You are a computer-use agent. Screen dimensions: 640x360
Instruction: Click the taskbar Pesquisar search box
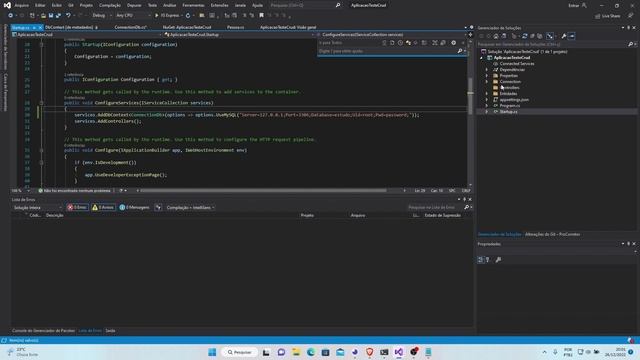click(x=240, y=352)
